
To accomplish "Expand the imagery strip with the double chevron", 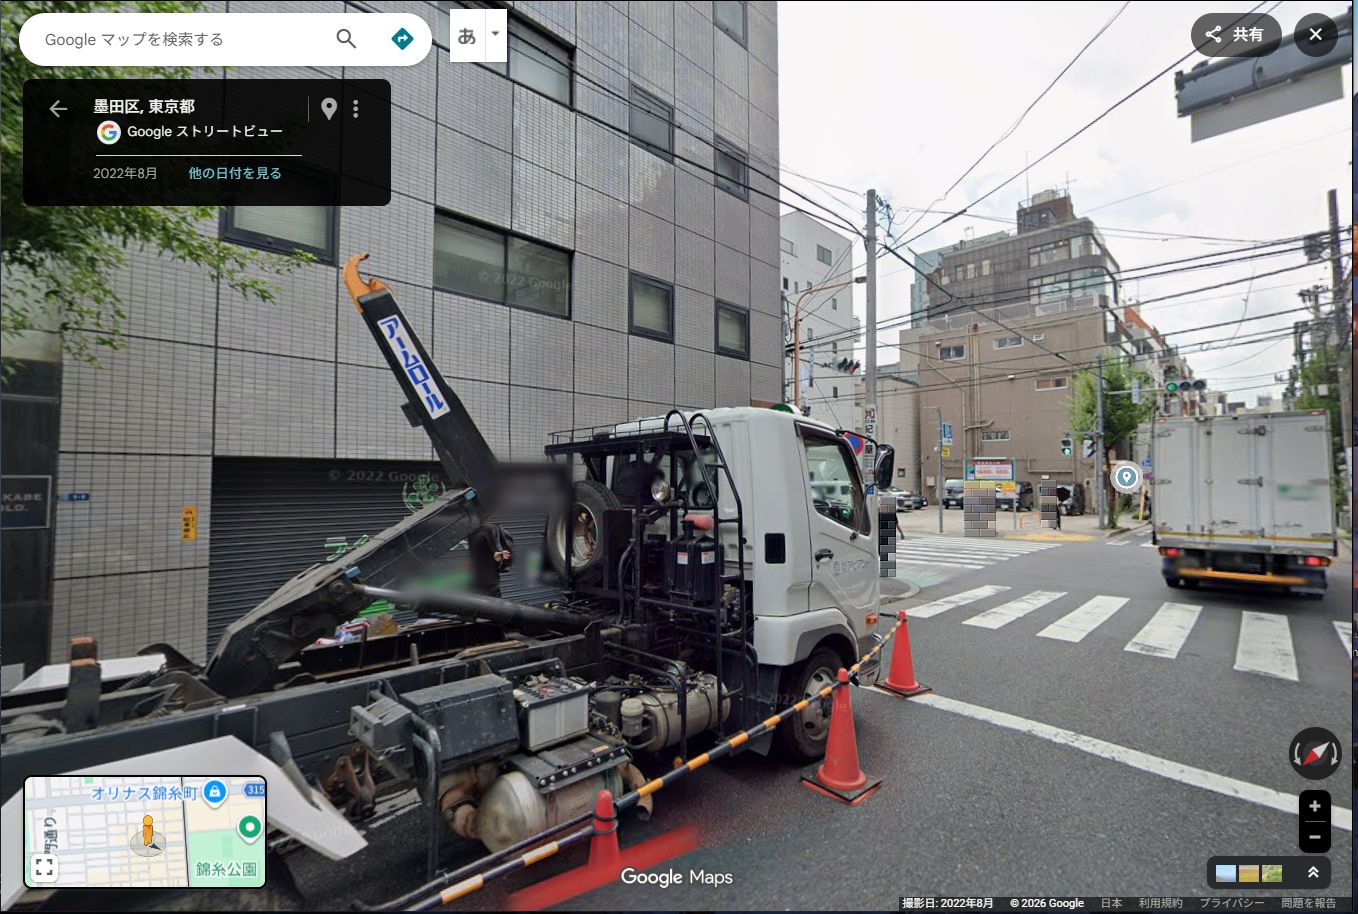I will [1313, 873].
